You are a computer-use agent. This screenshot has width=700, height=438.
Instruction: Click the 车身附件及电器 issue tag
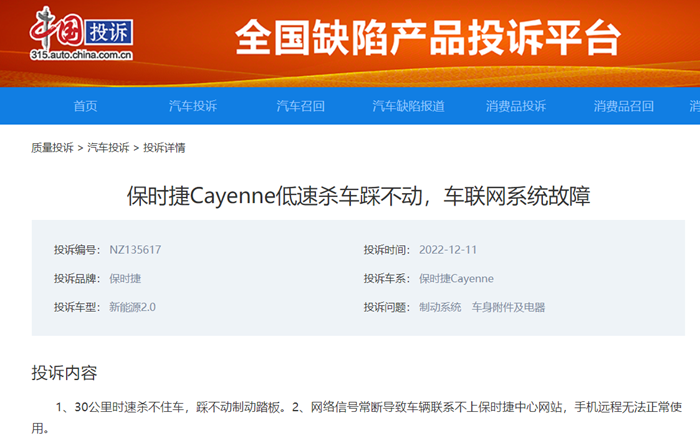[x=508, y=307]
